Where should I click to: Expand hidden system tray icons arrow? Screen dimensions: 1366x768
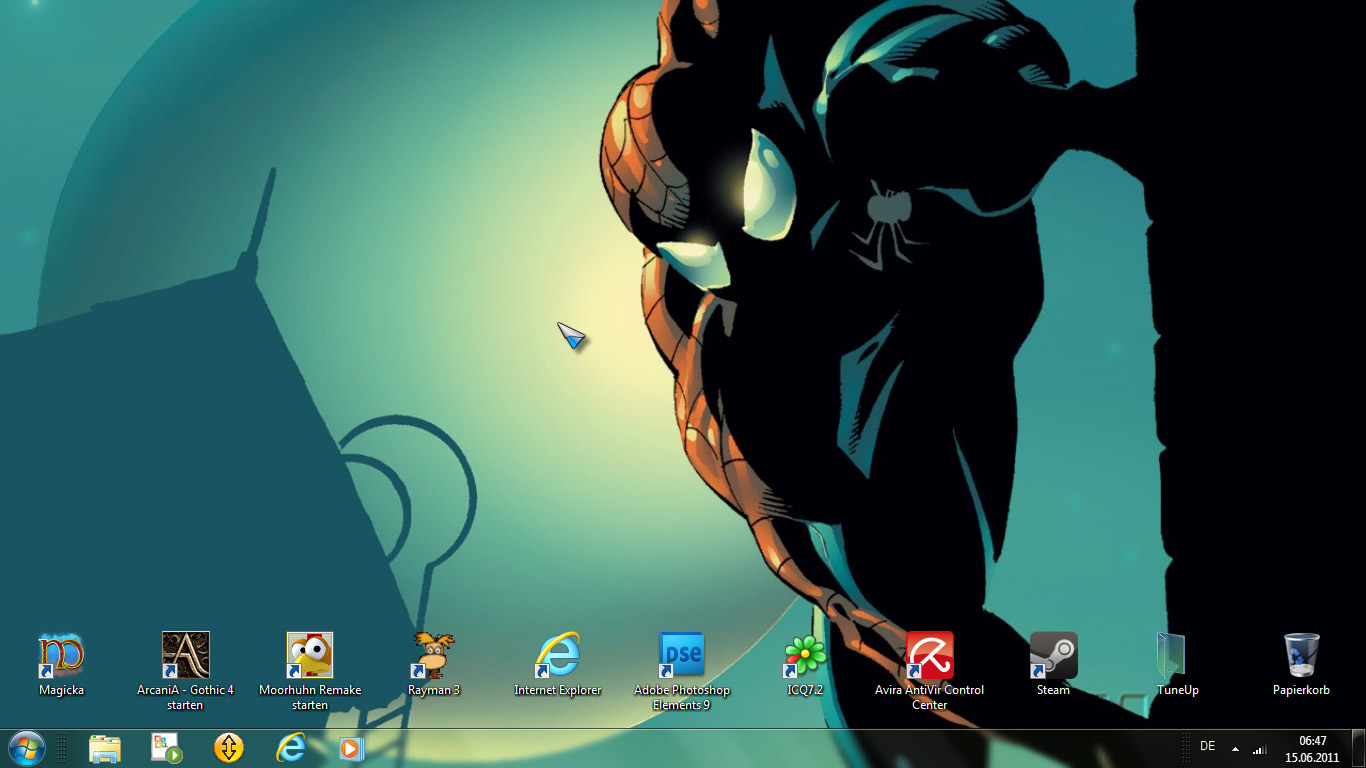click(x=1235, y=749)
